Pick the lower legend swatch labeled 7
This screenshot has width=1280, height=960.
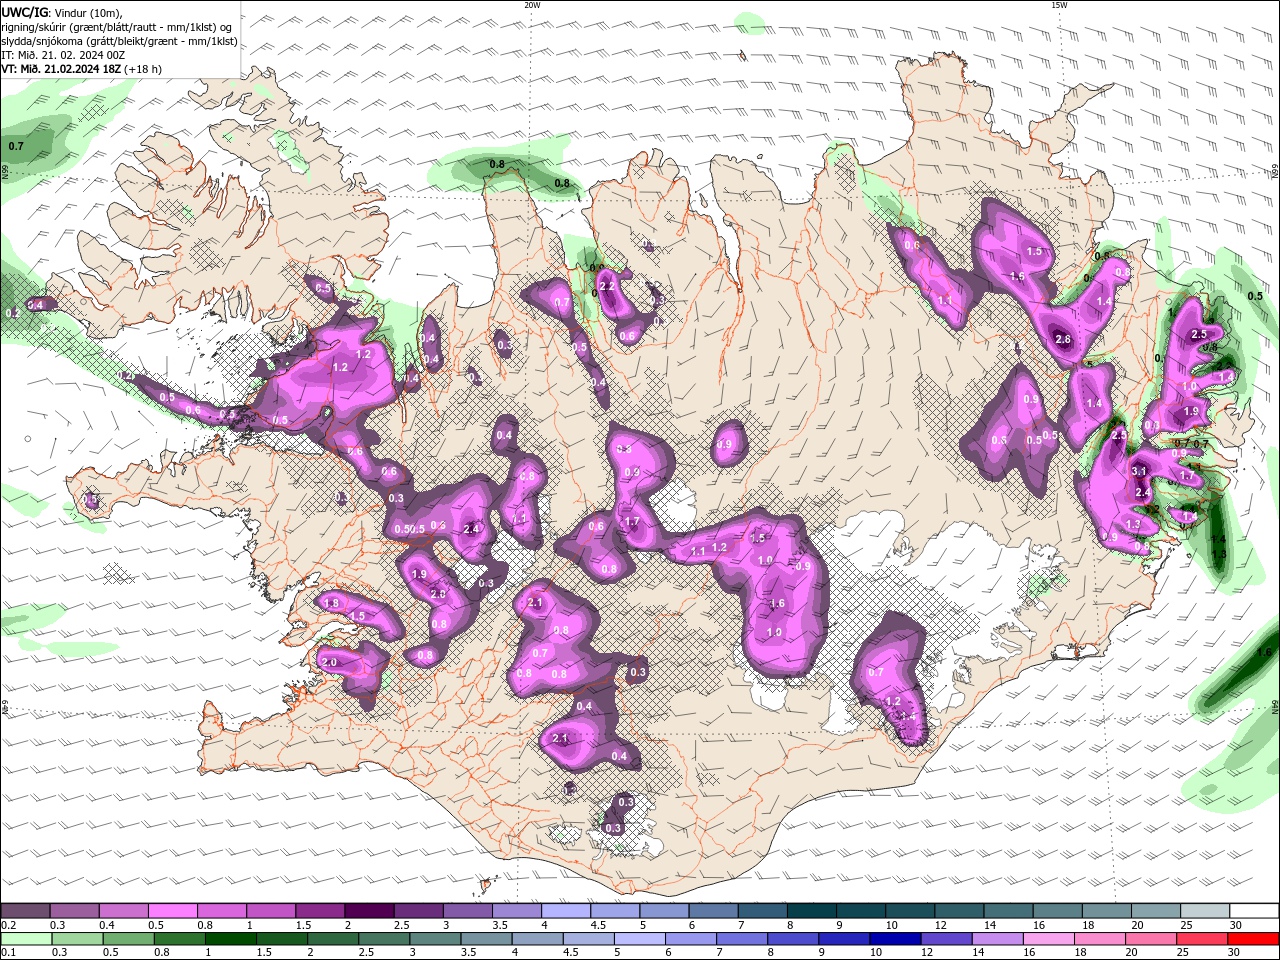[740, 939]
